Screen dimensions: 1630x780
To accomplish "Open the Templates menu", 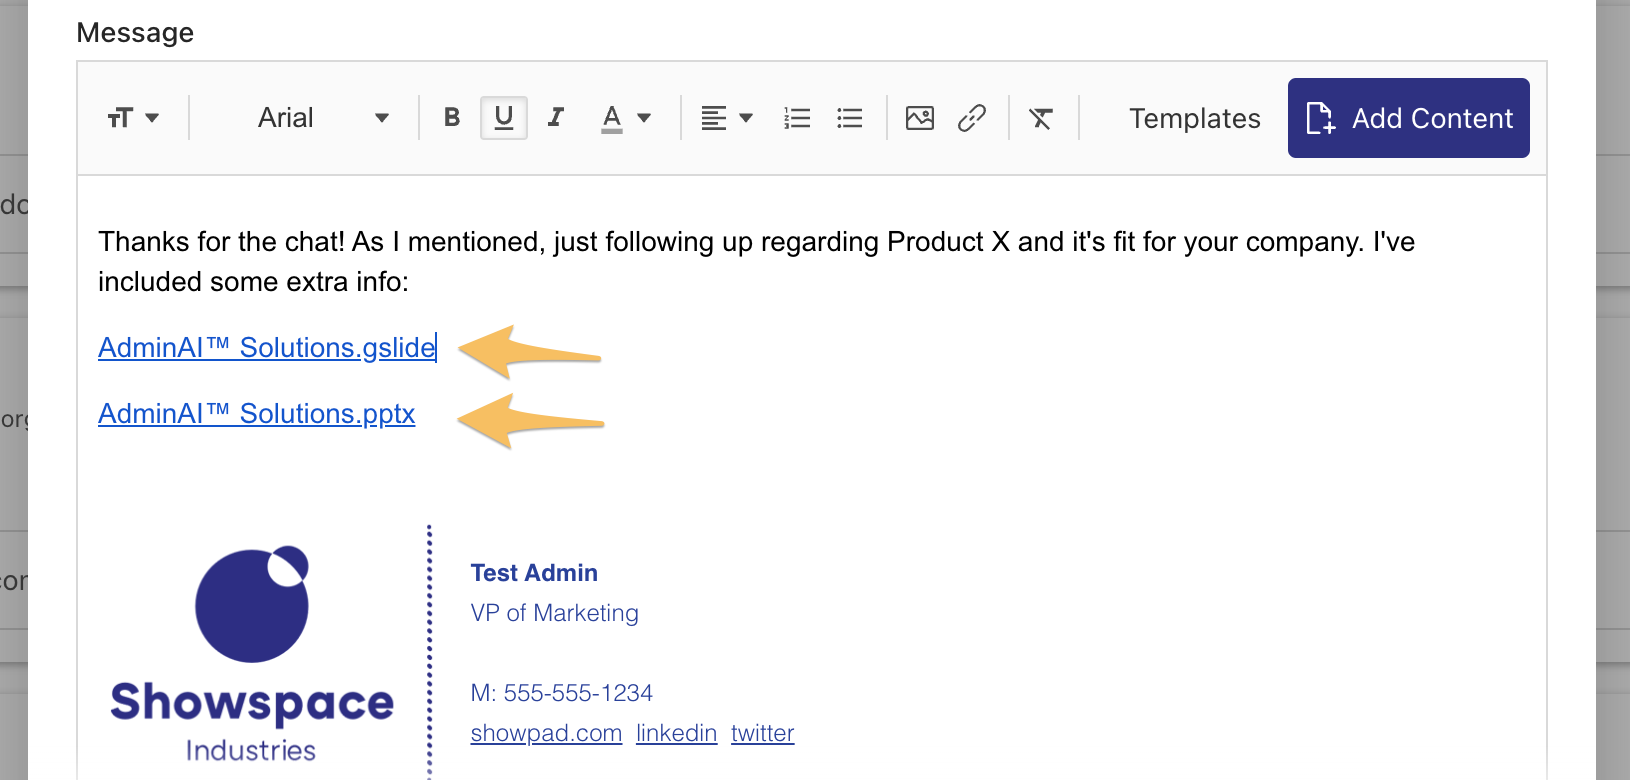I will pyautogui.click(x=1195, y=118).
